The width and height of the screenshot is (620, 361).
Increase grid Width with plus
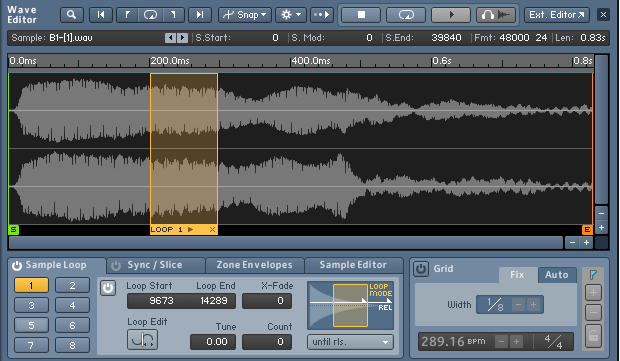pyautogui.click(x=533, y=304)
